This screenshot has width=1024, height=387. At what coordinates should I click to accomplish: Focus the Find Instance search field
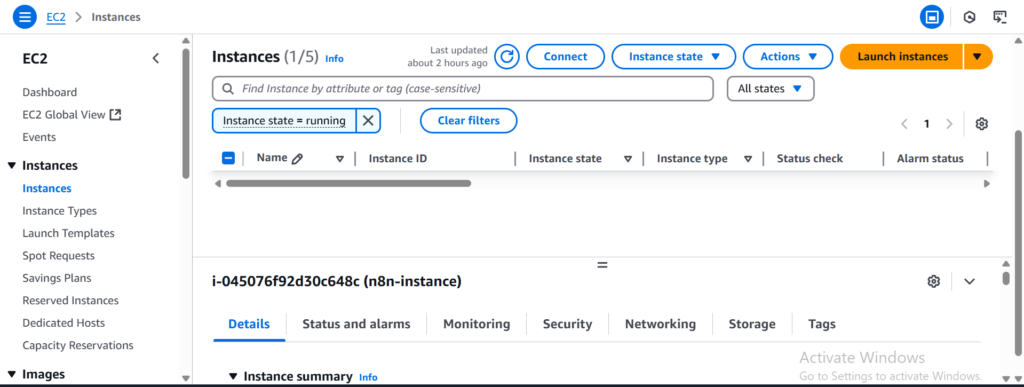(462, 89)
